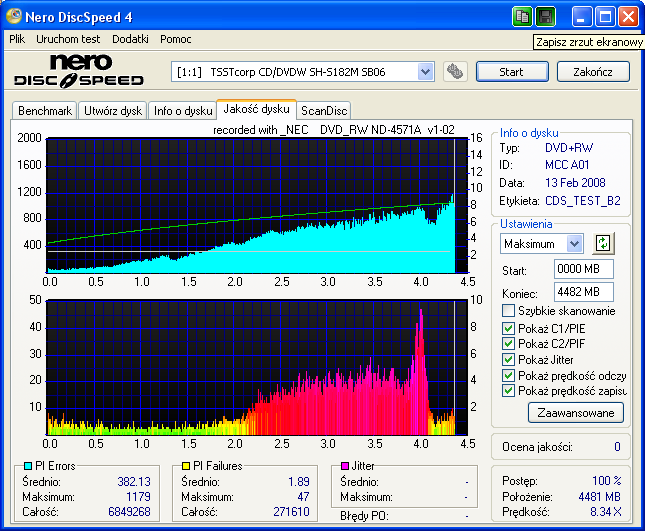Click the PI Failures graph area
Screen dimensions: 645x531
[258, 368]
